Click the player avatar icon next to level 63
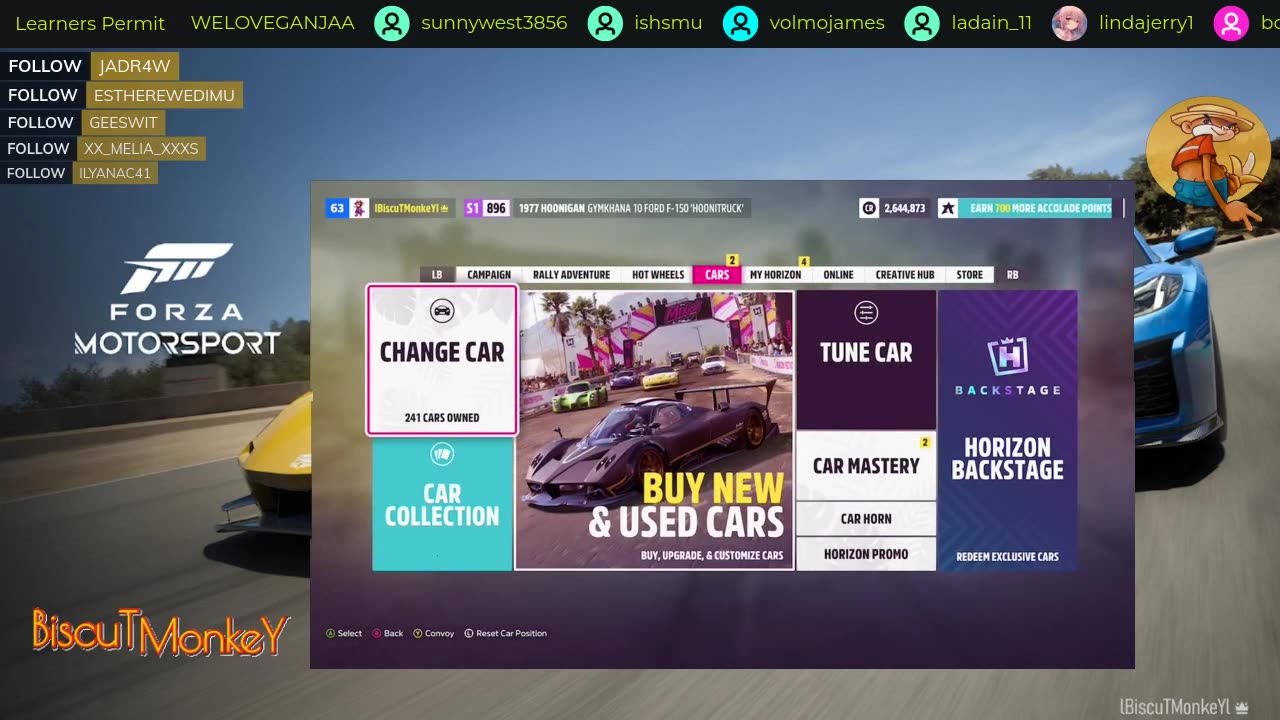Screen dimensions: 1280x720 359,208
